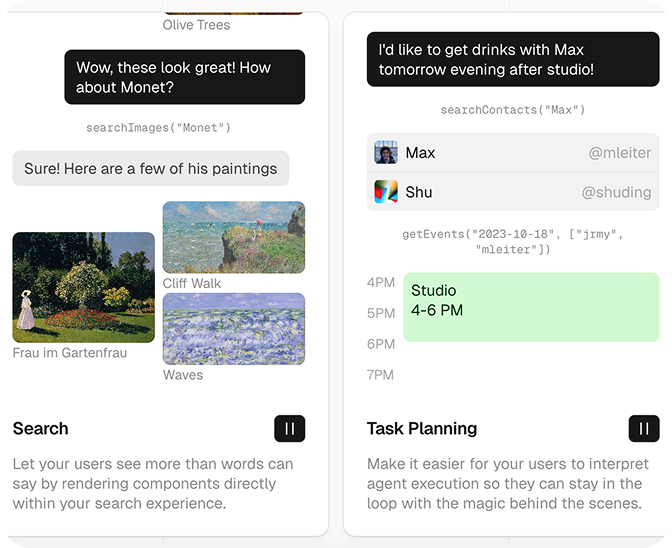Open the Cliff Walk painting thumbnail
The height and width of the screenshot is (548, 672).
click(x=234, y=237)
